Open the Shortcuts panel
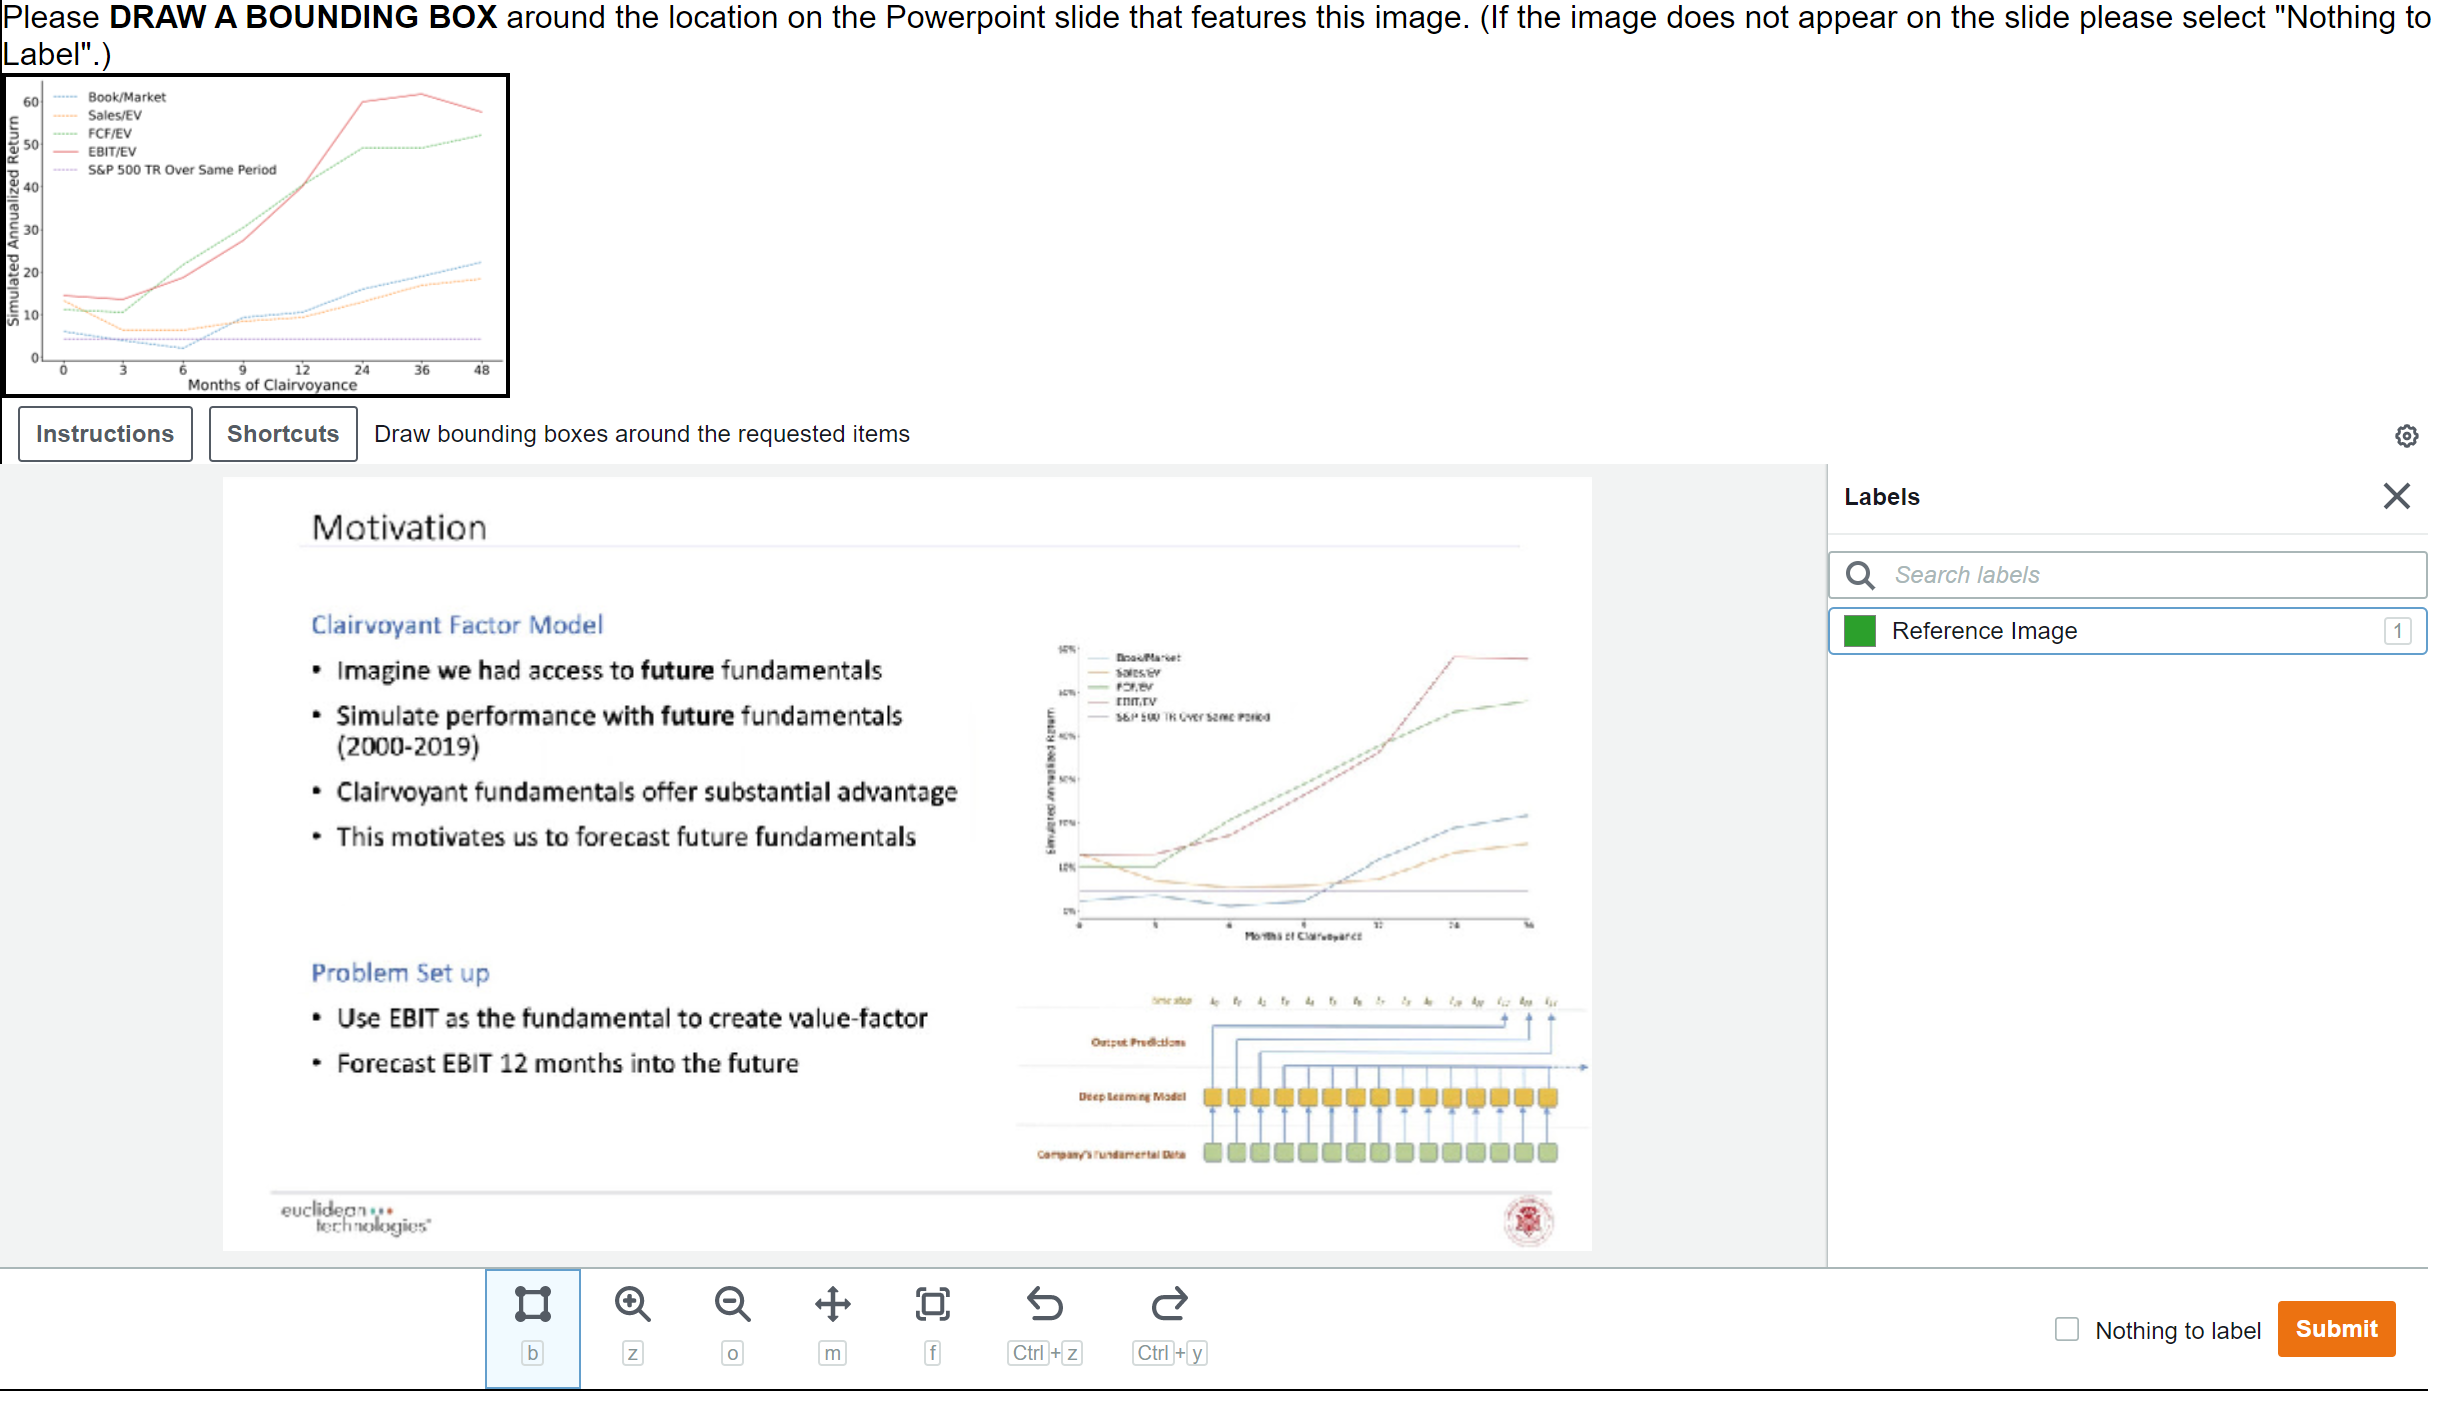 point(283,434)
